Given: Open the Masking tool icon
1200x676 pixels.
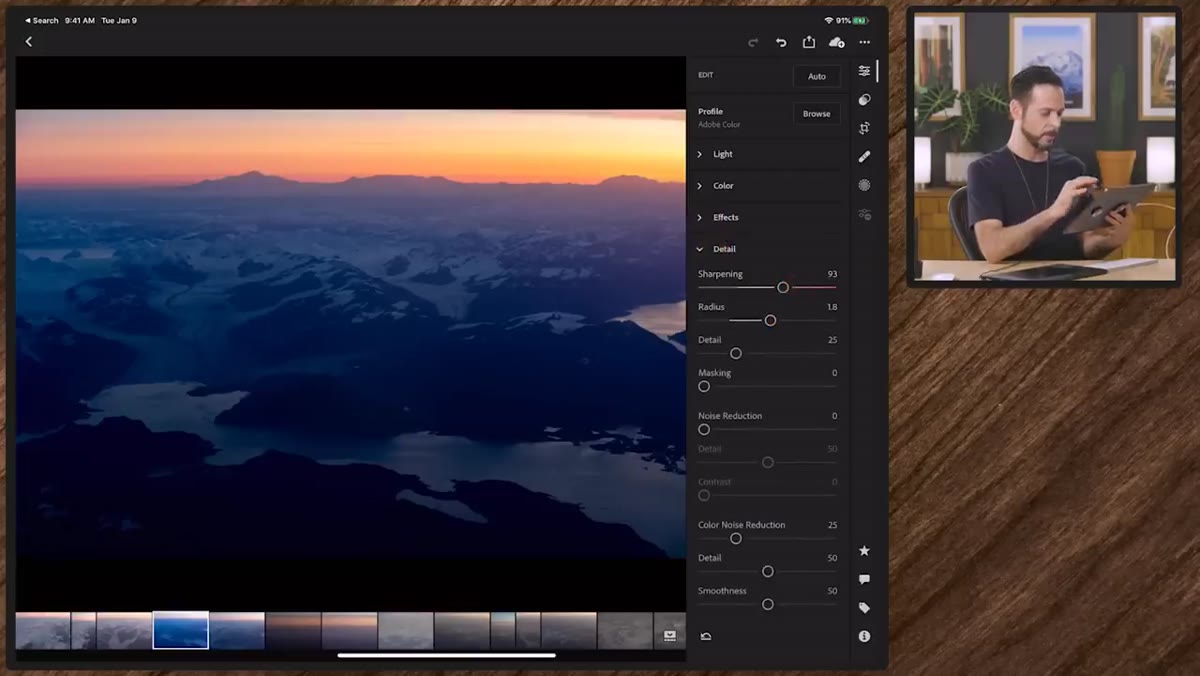Looking at the screenshot, I should [865, 185].
